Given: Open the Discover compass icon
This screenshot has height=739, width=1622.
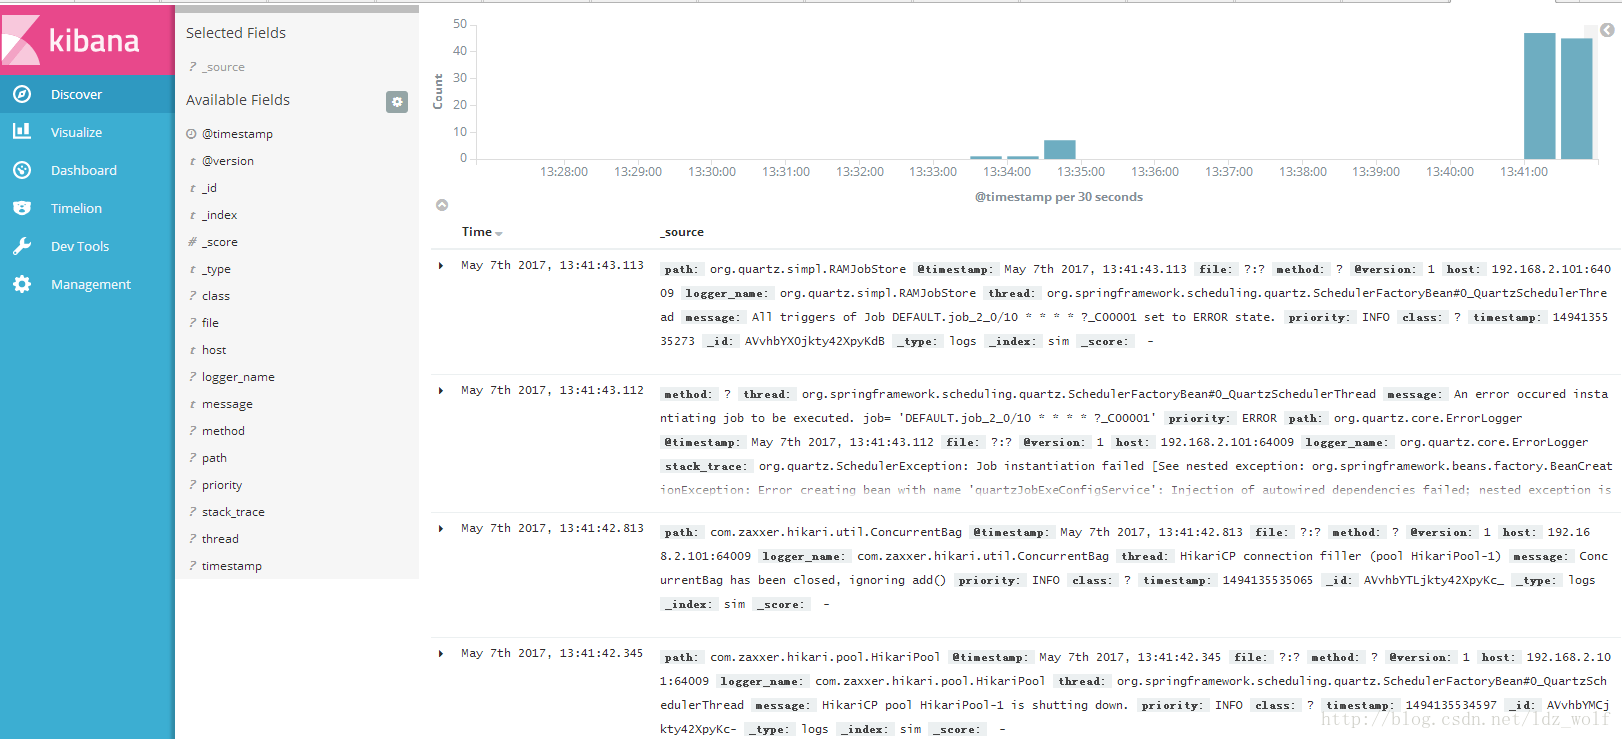Looking at the screenshot, I should pos(22,94).
